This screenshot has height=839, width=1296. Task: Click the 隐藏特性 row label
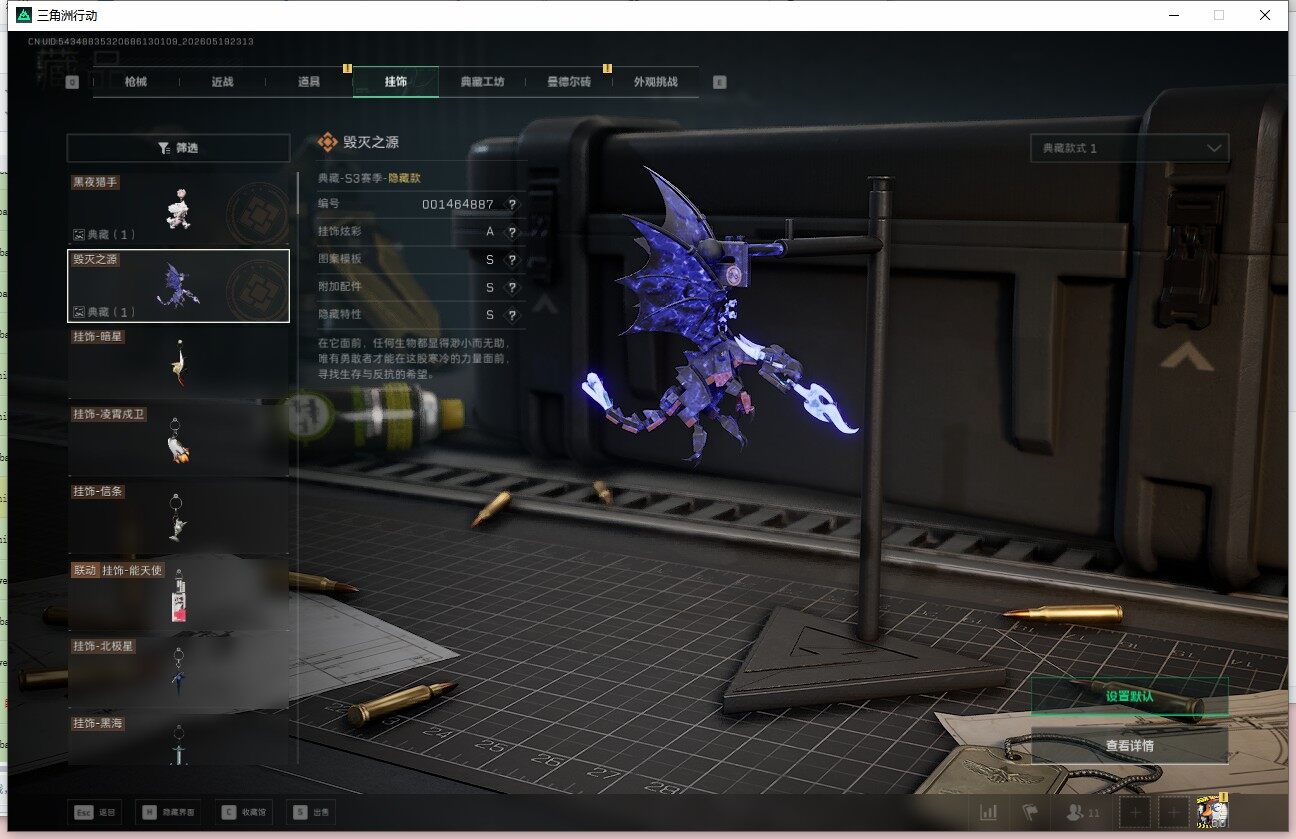click(x=339, y=315)
